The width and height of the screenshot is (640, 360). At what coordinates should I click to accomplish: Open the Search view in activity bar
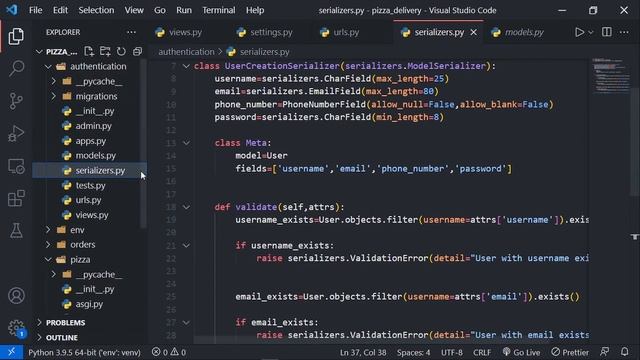coord(16,68)
